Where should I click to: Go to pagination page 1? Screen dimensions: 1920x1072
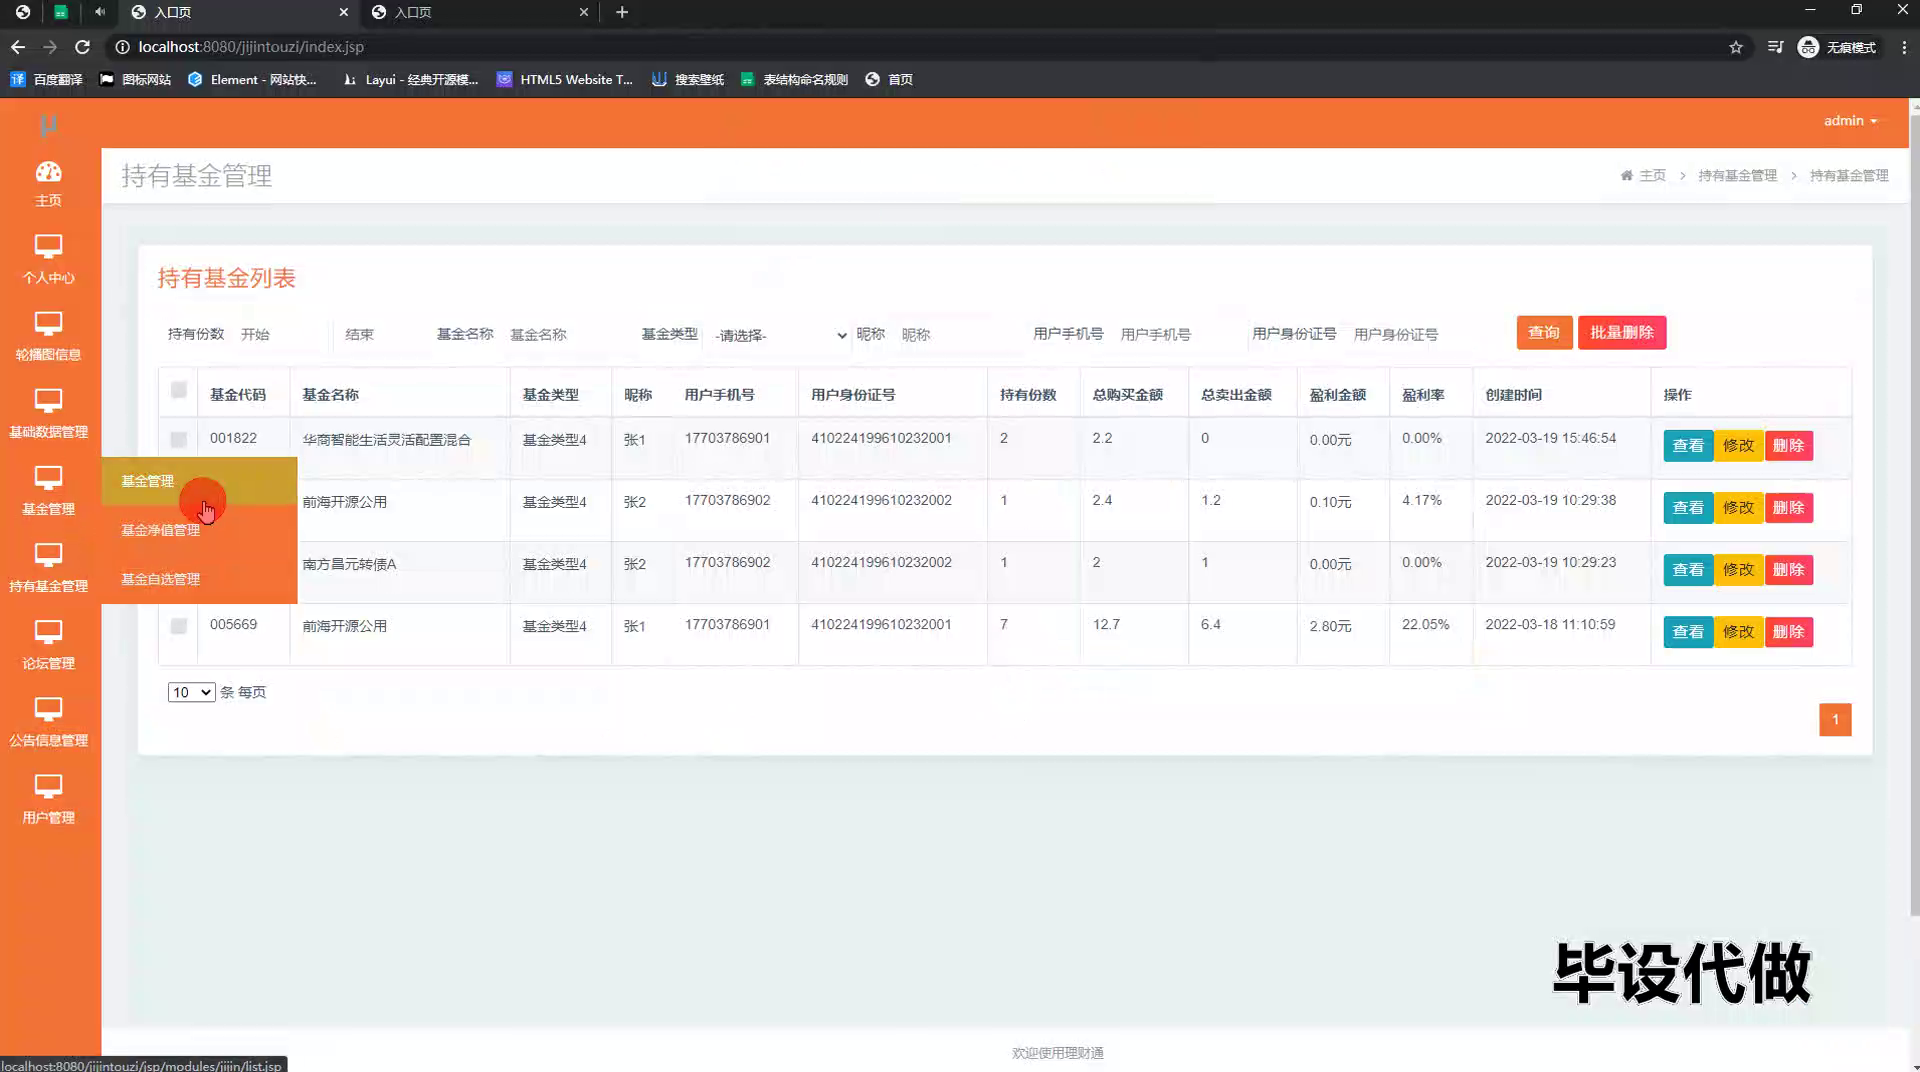click(x=1835, y=719)
